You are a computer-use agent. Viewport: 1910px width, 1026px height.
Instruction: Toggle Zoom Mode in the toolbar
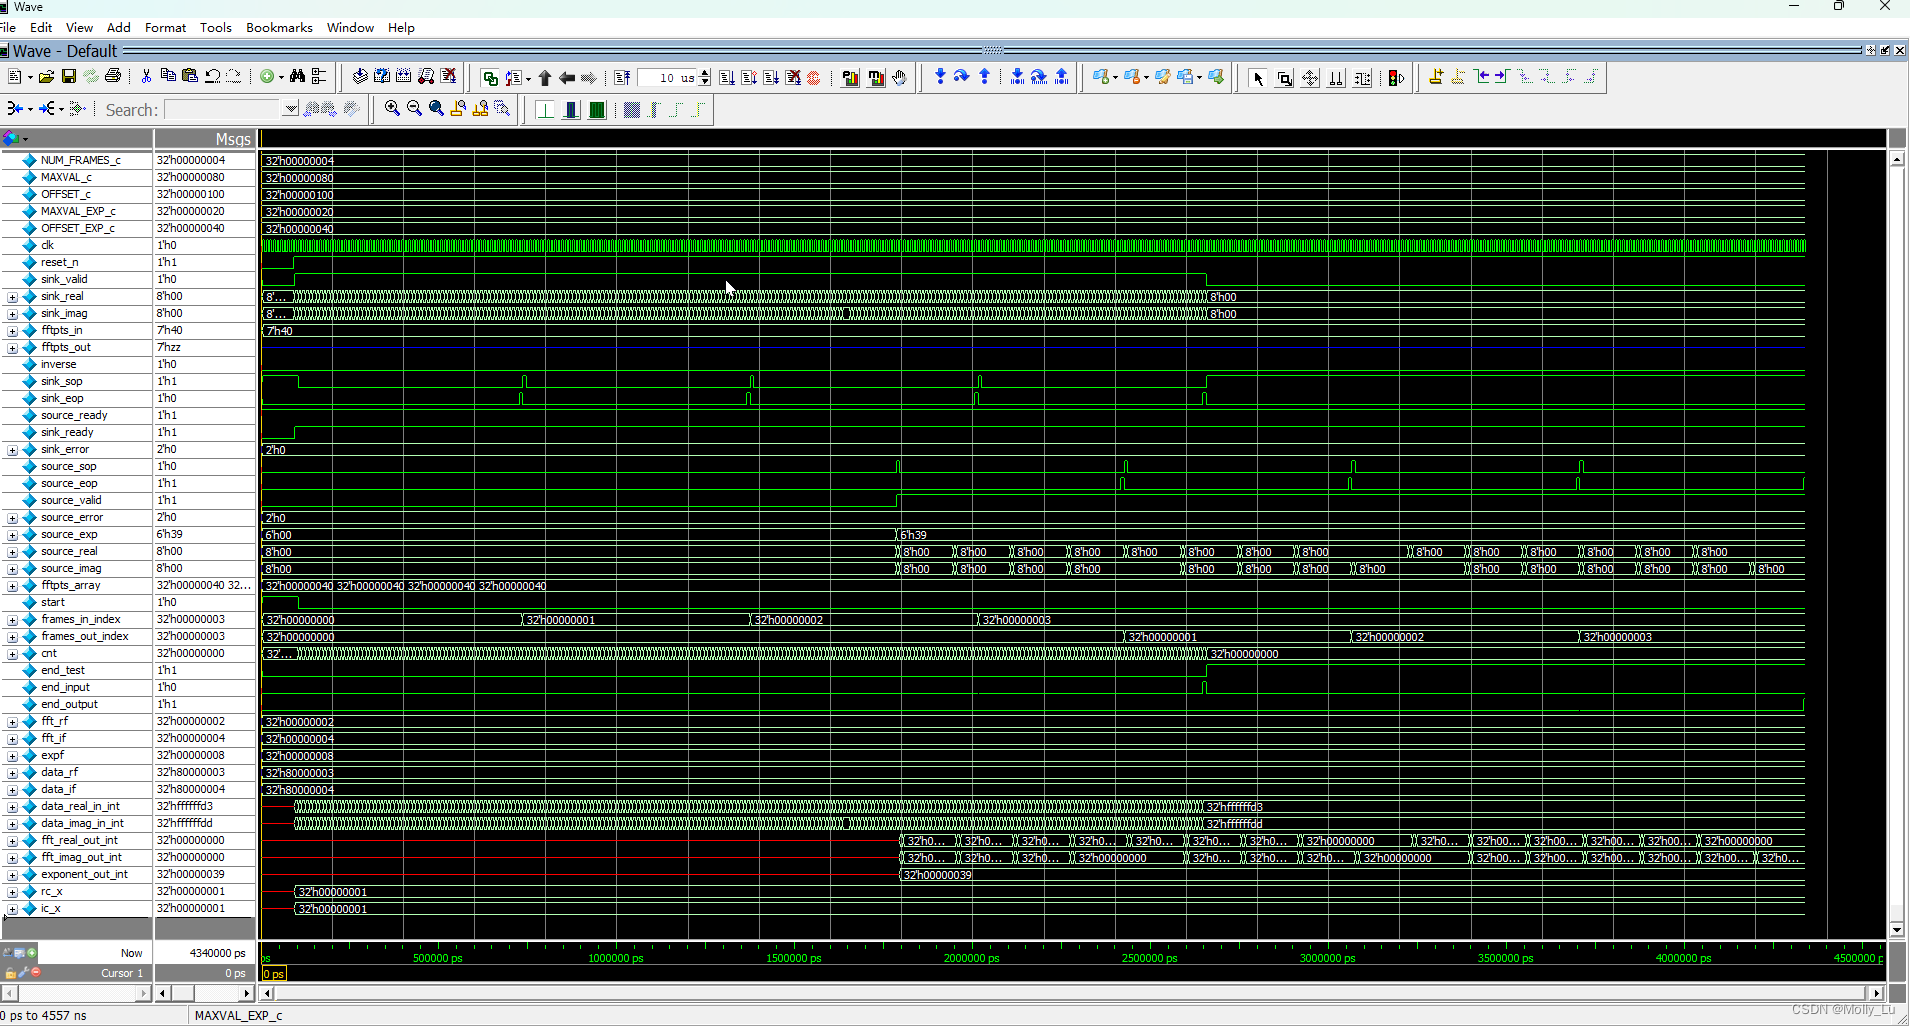tap(1284, 77)
